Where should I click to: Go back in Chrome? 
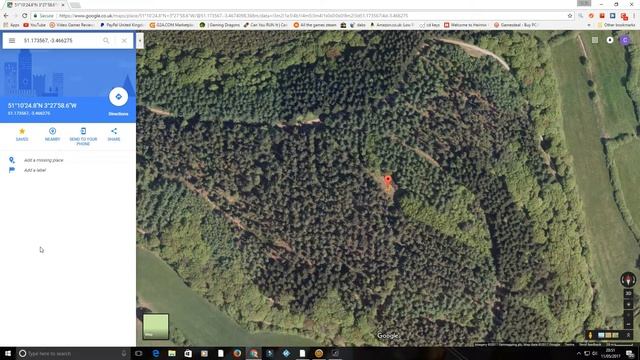6,16
